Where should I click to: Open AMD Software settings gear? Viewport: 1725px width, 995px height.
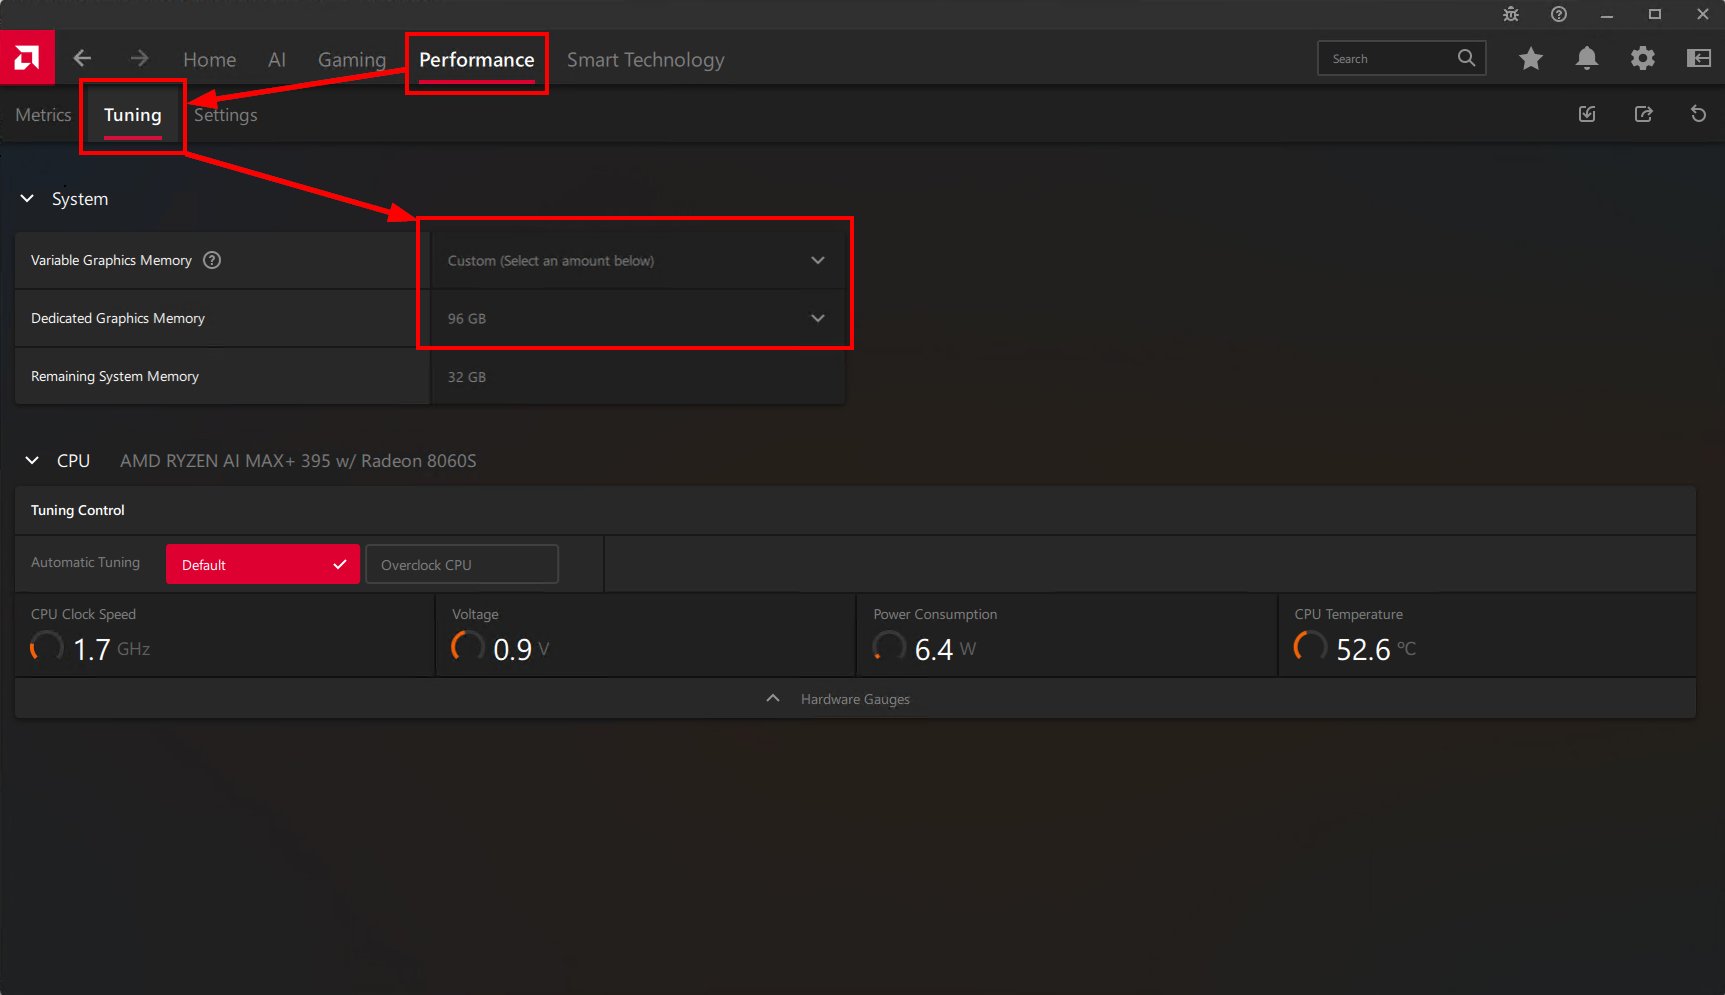(1642, 59)
